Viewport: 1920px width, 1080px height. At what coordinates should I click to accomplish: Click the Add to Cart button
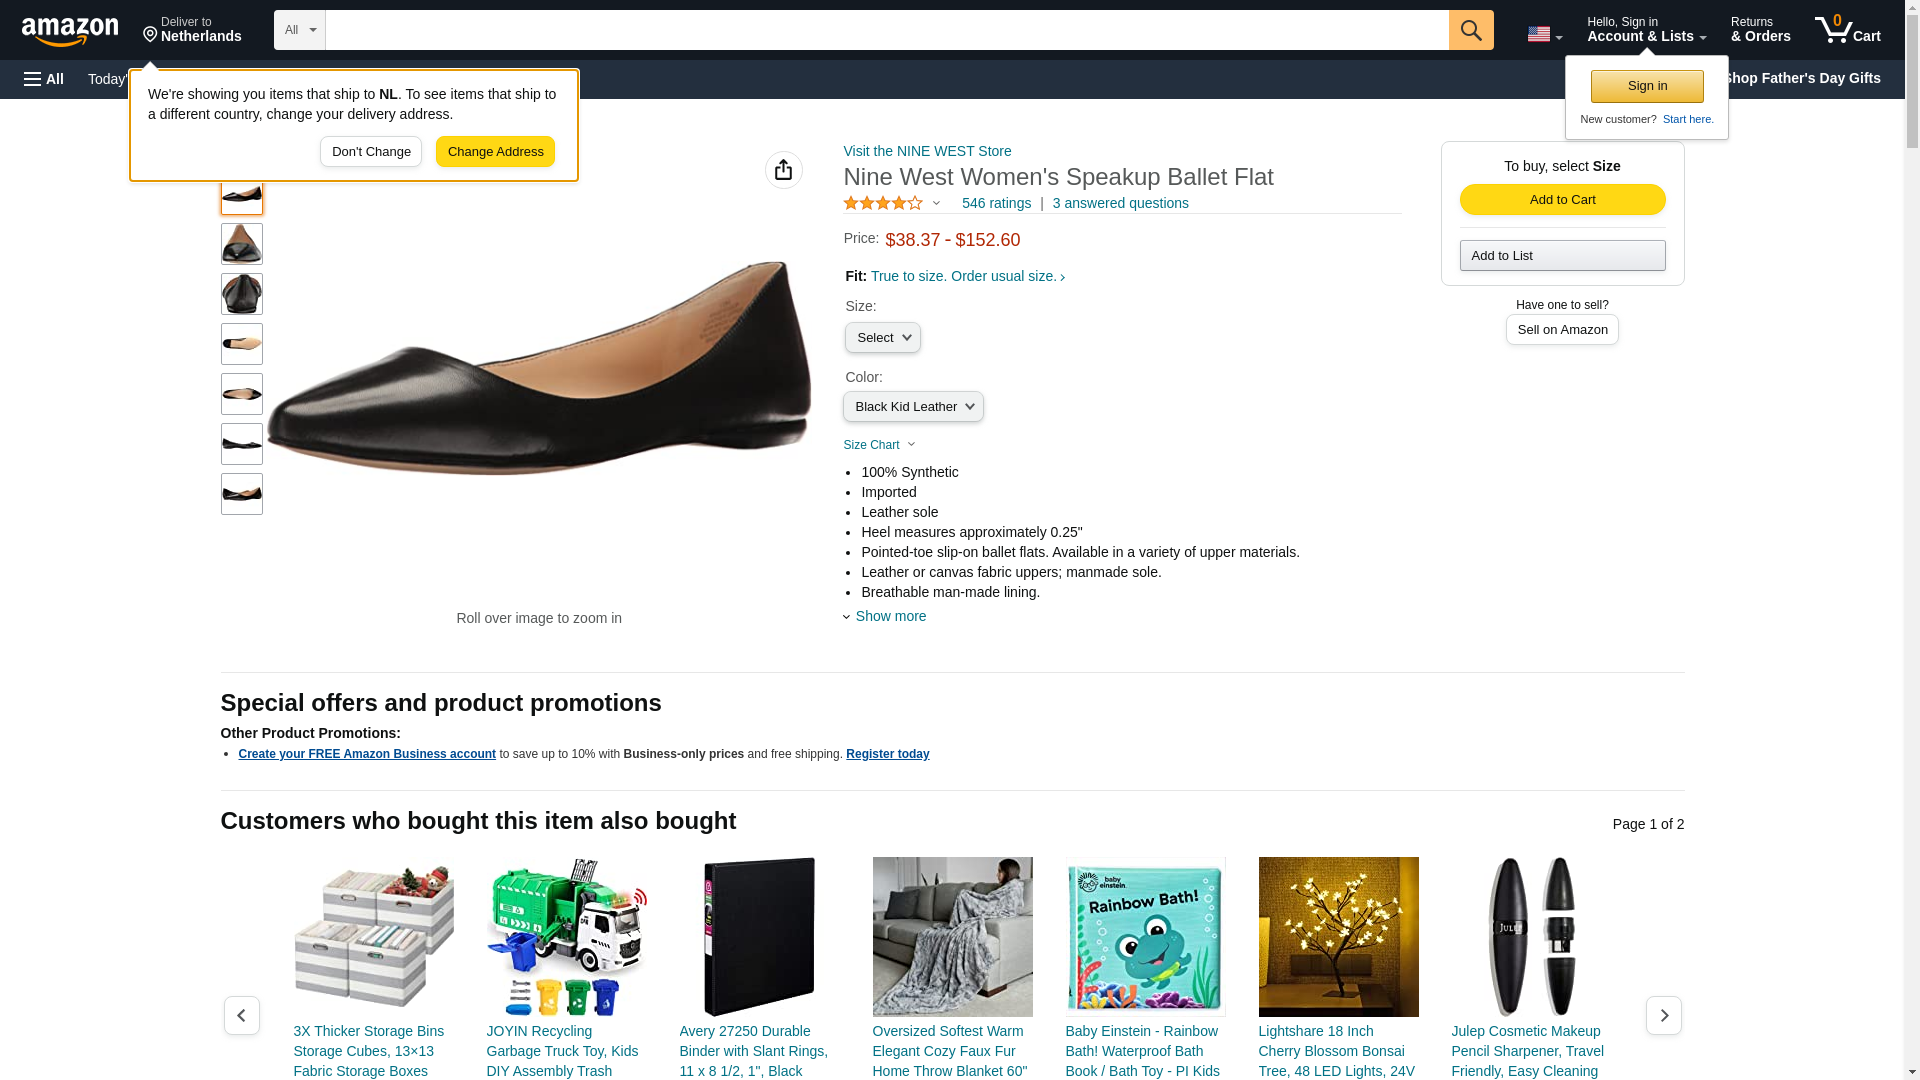(1562, 200)
